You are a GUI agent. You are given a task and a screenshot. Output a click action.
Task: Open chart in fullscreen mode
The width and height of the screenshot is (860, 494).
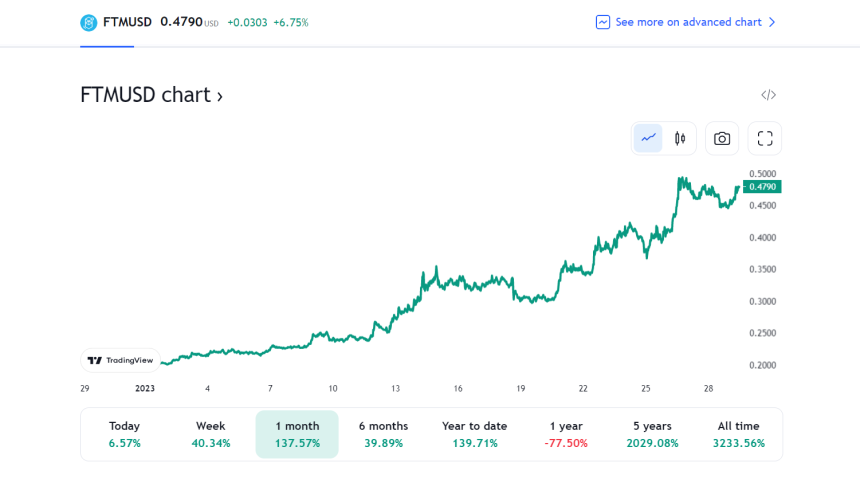click(765, 138)
